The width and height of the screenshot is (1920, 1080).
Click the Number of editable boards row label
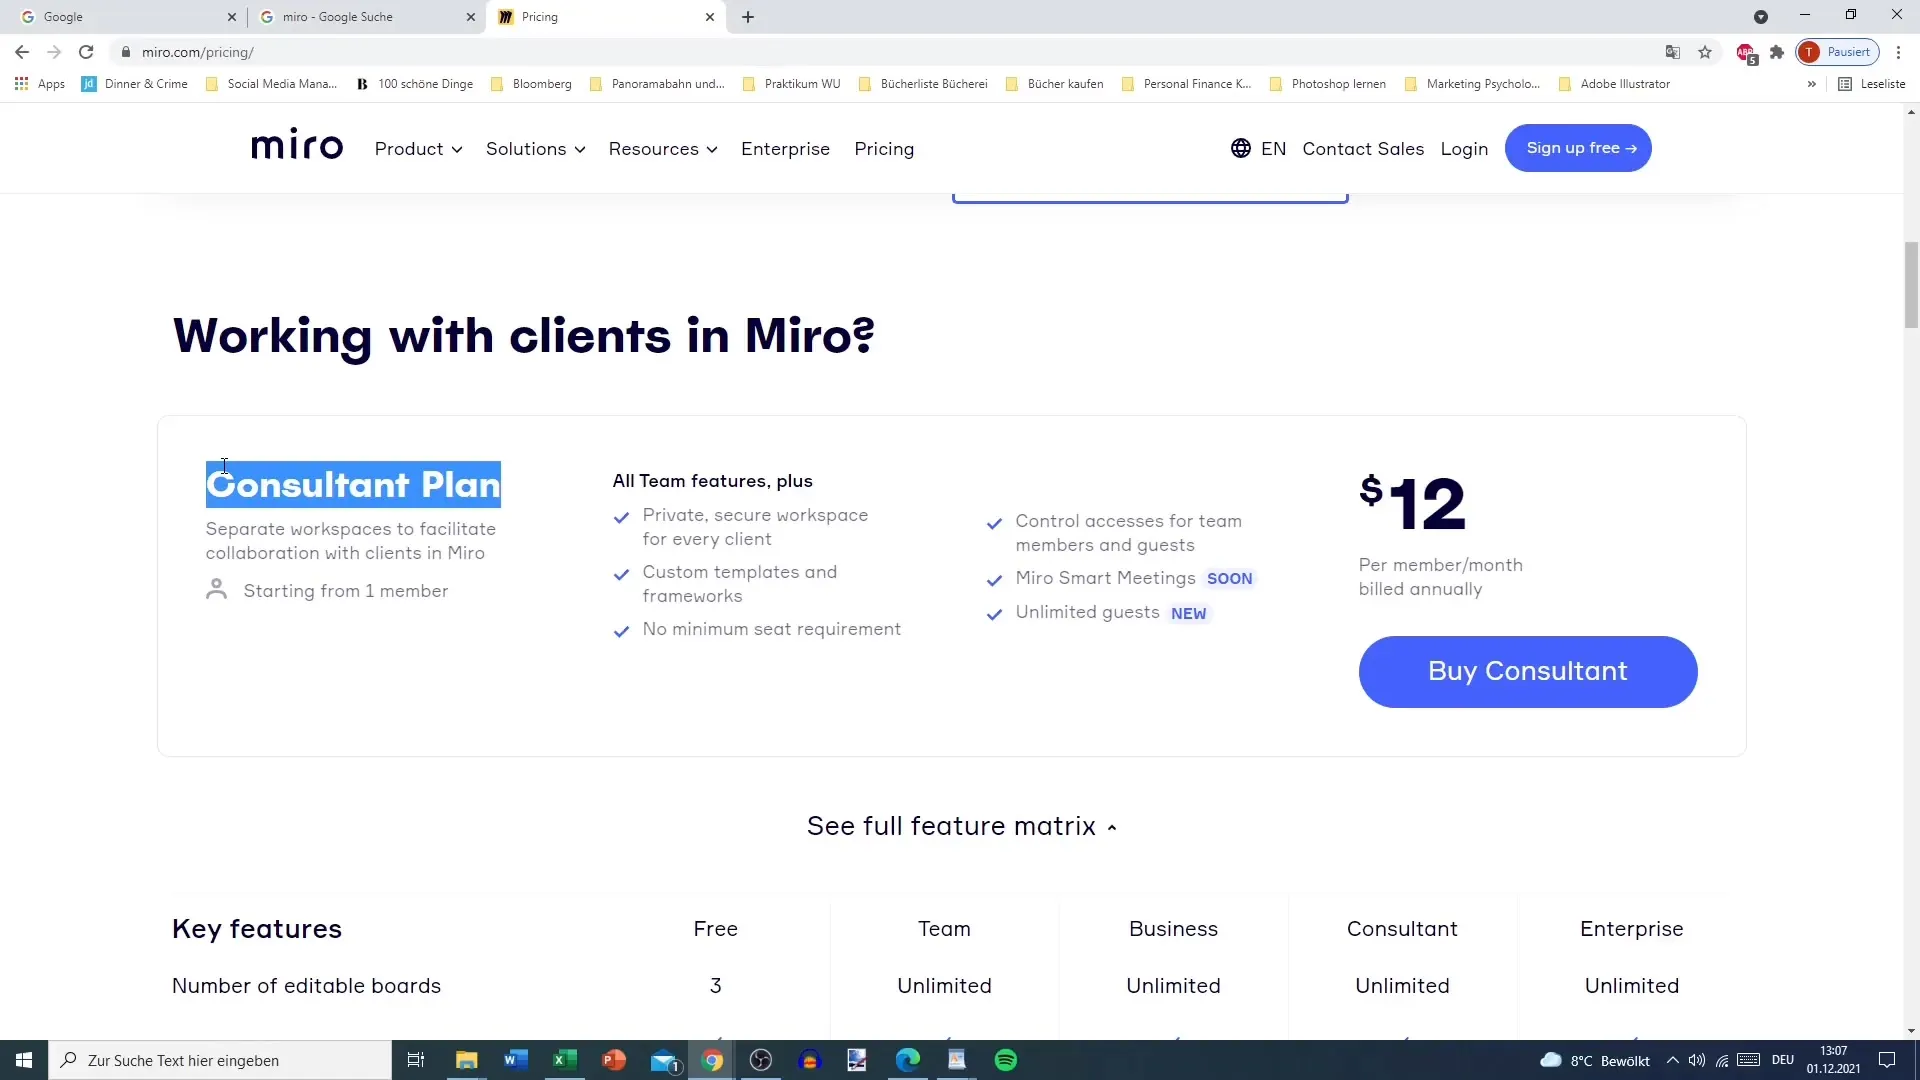coord(306,986)
